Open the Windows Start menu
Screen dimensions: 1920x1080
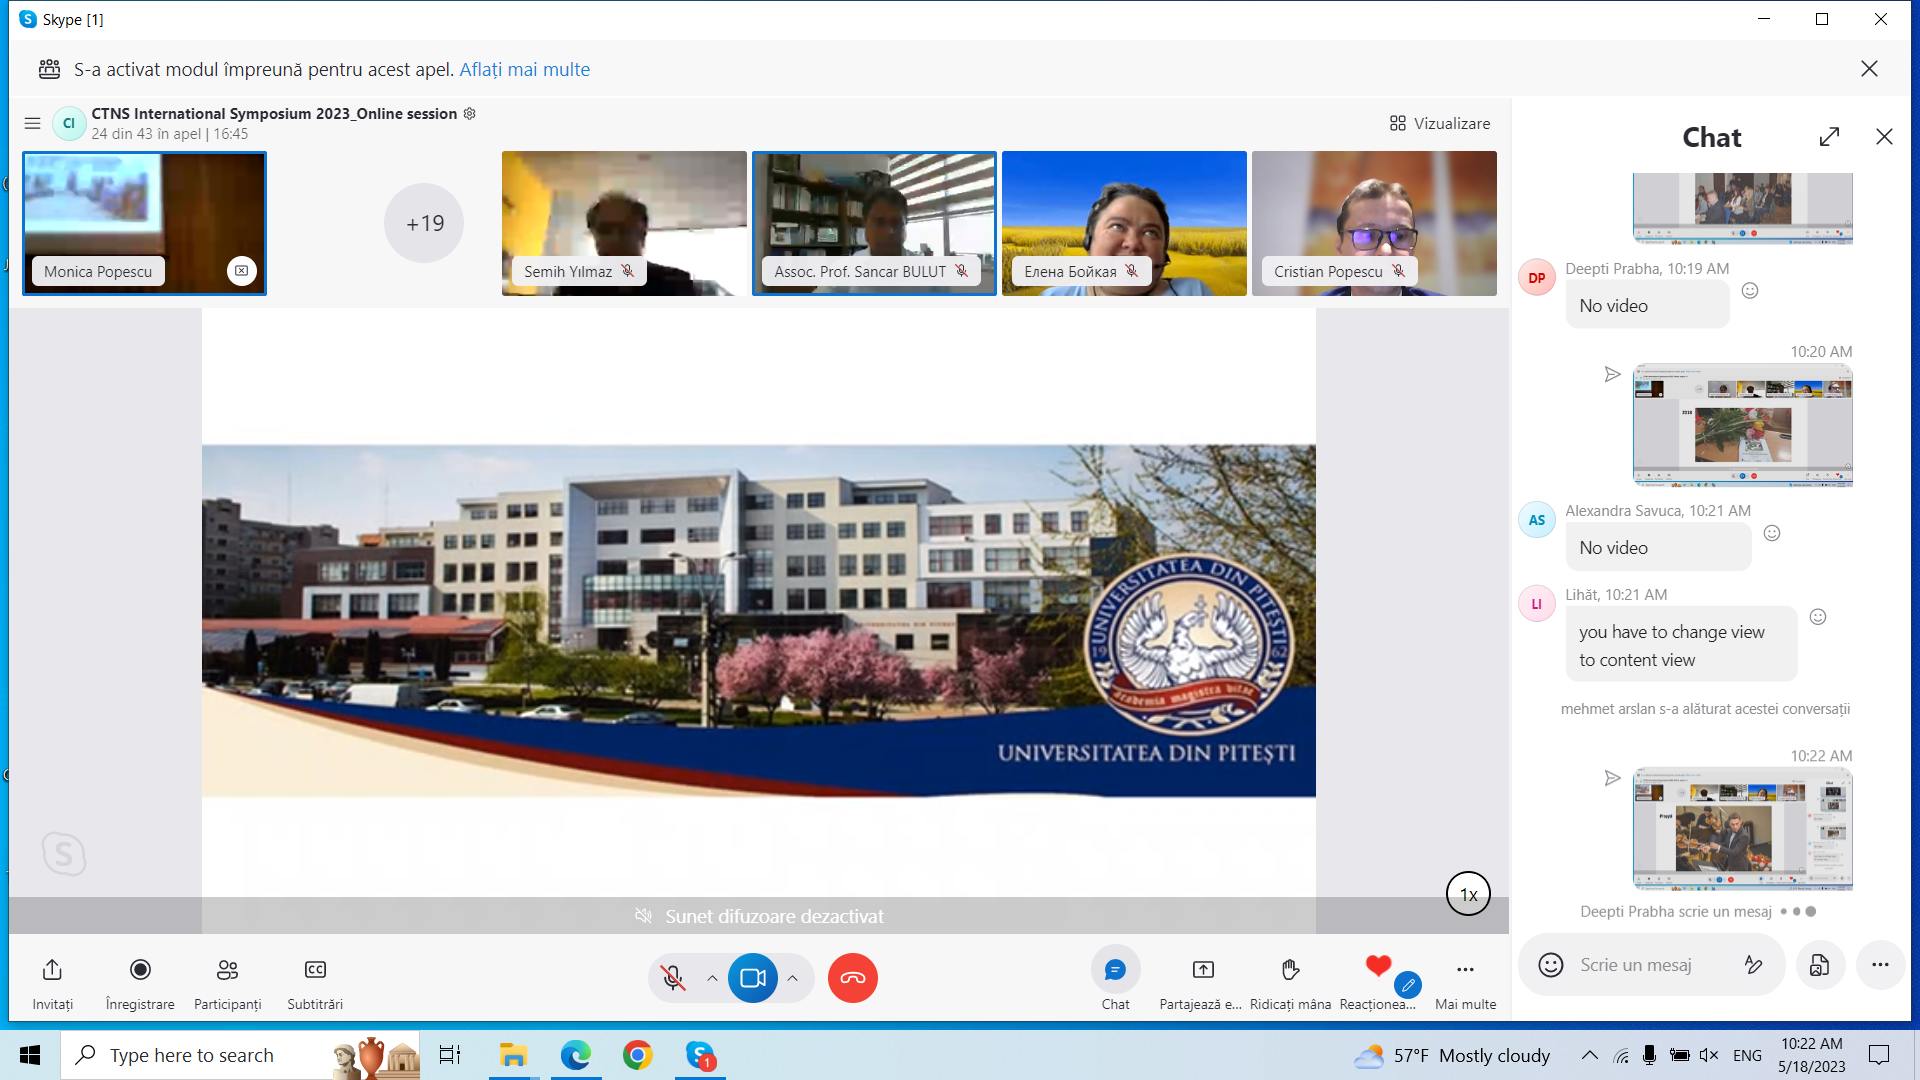(30, 1055)
